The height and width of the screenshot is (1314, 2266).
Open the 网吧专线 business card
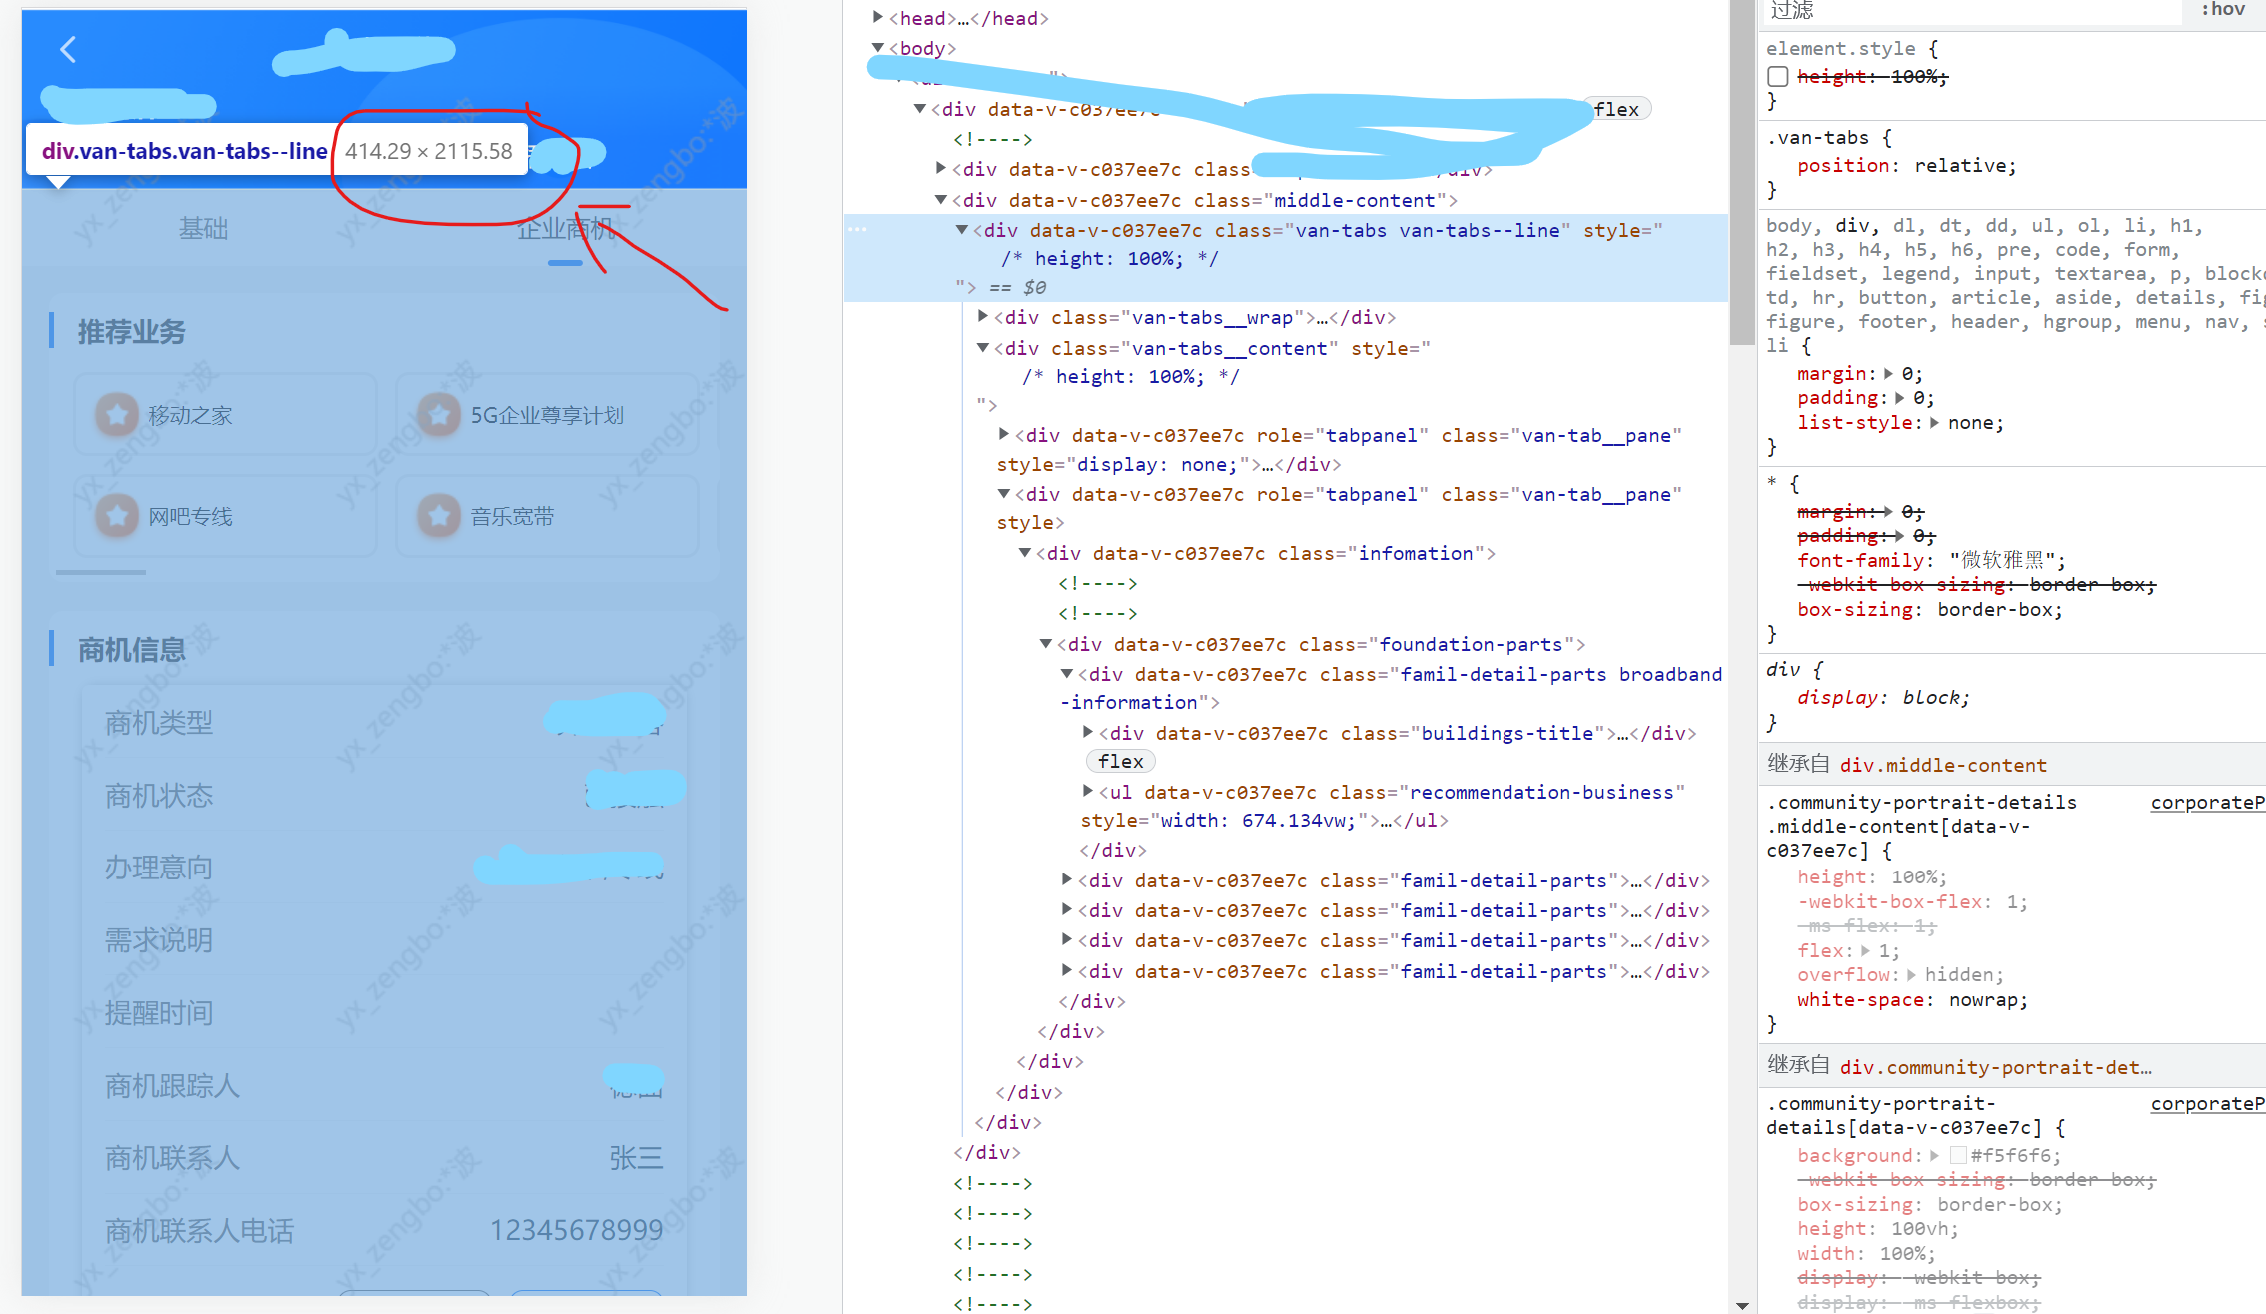[225, 515]
